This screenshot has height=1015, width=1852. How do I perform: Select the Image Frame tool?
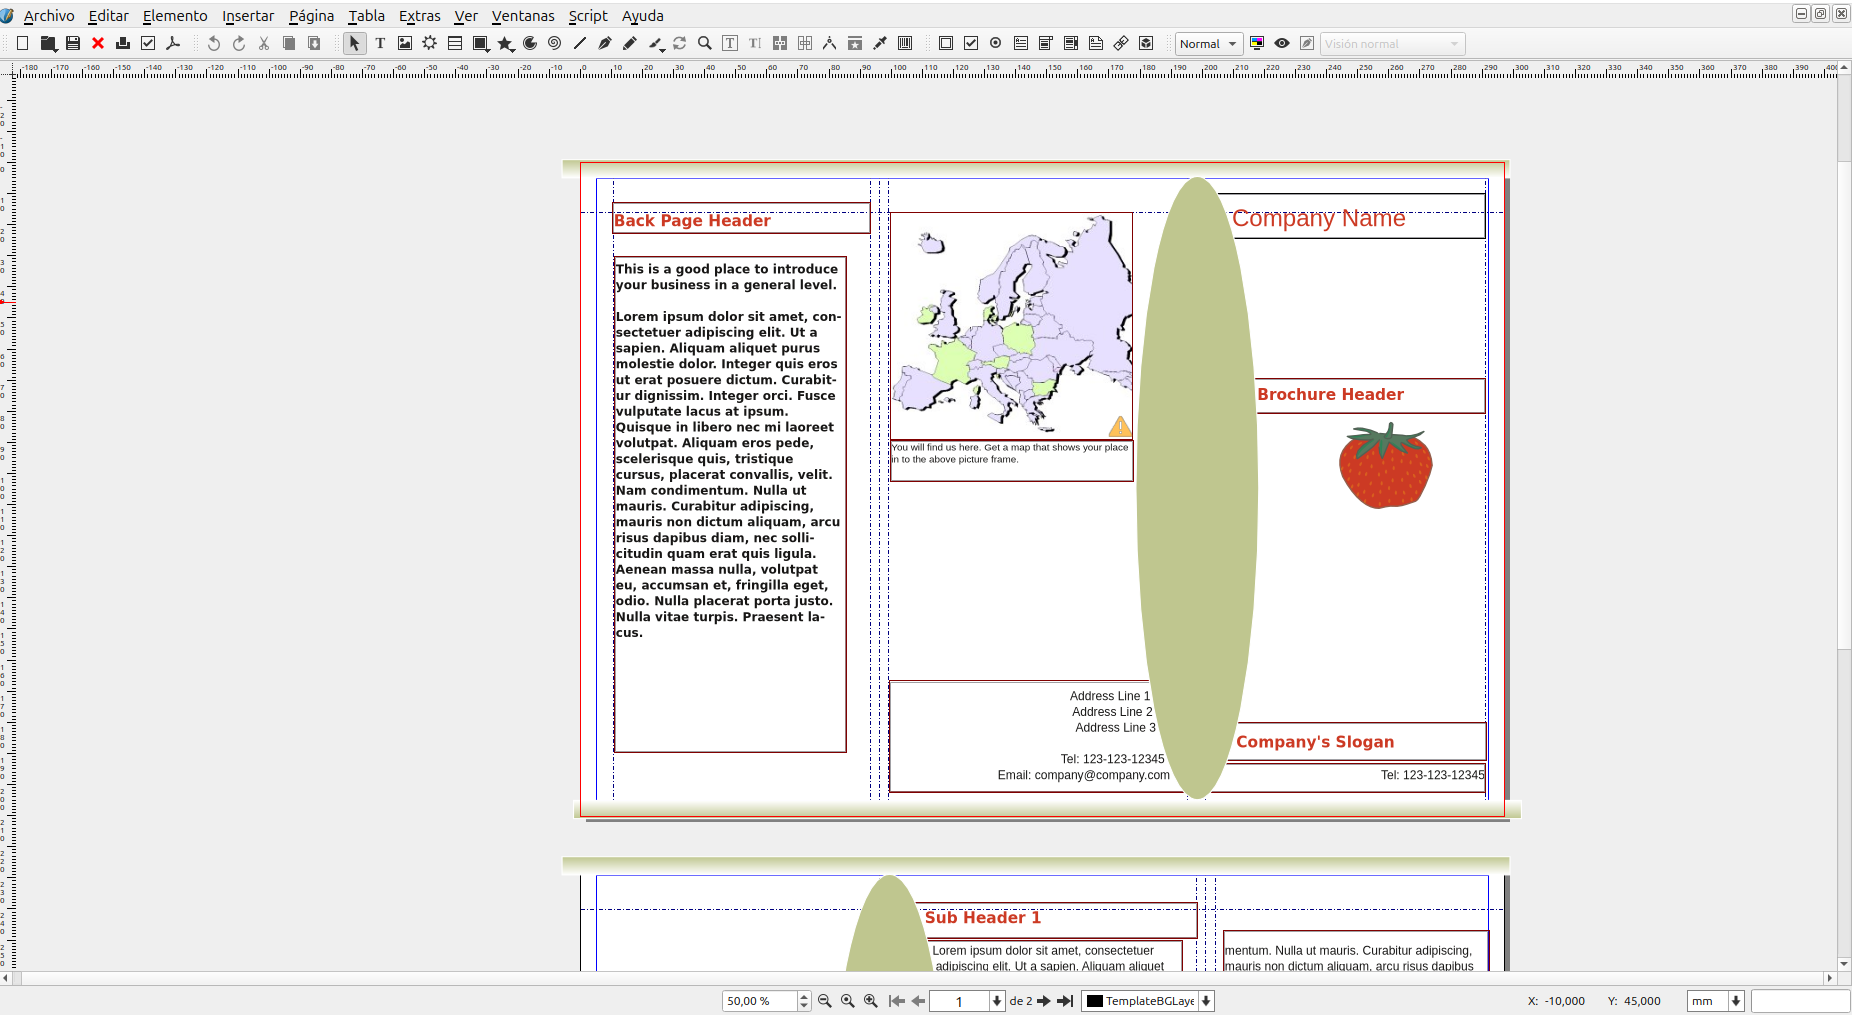405,43
